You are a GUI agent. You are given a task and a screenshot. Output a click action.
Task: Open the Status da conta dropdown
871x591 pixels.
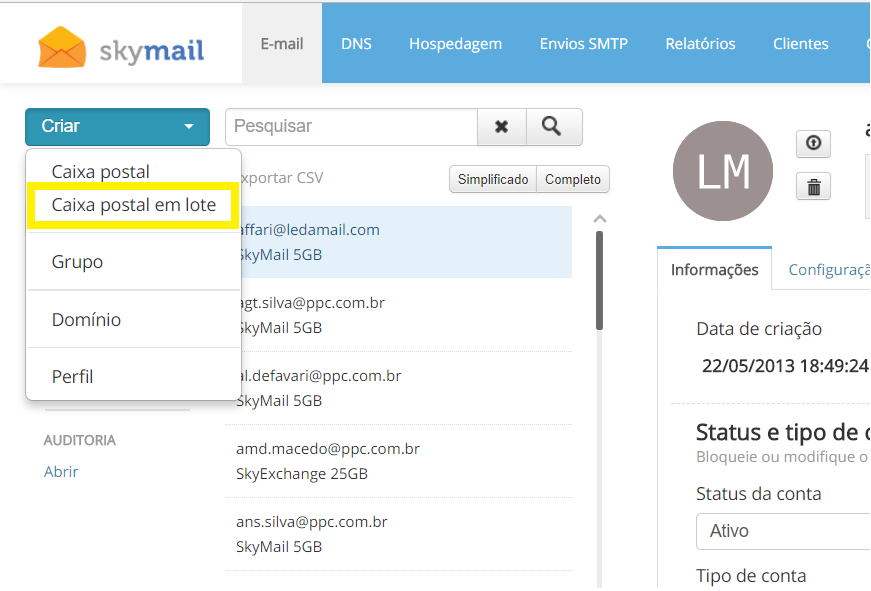click(782, 531)
